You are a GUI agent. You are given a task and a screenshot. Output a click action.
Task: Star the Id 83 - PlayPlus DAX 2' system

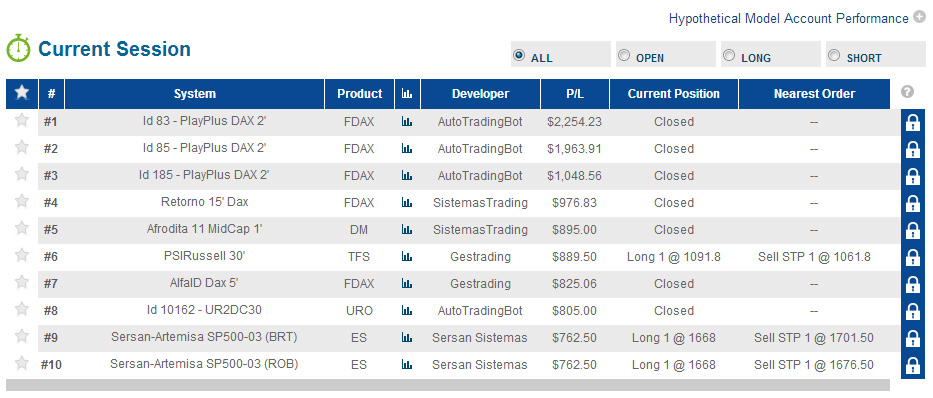click(x=21, y=120)
